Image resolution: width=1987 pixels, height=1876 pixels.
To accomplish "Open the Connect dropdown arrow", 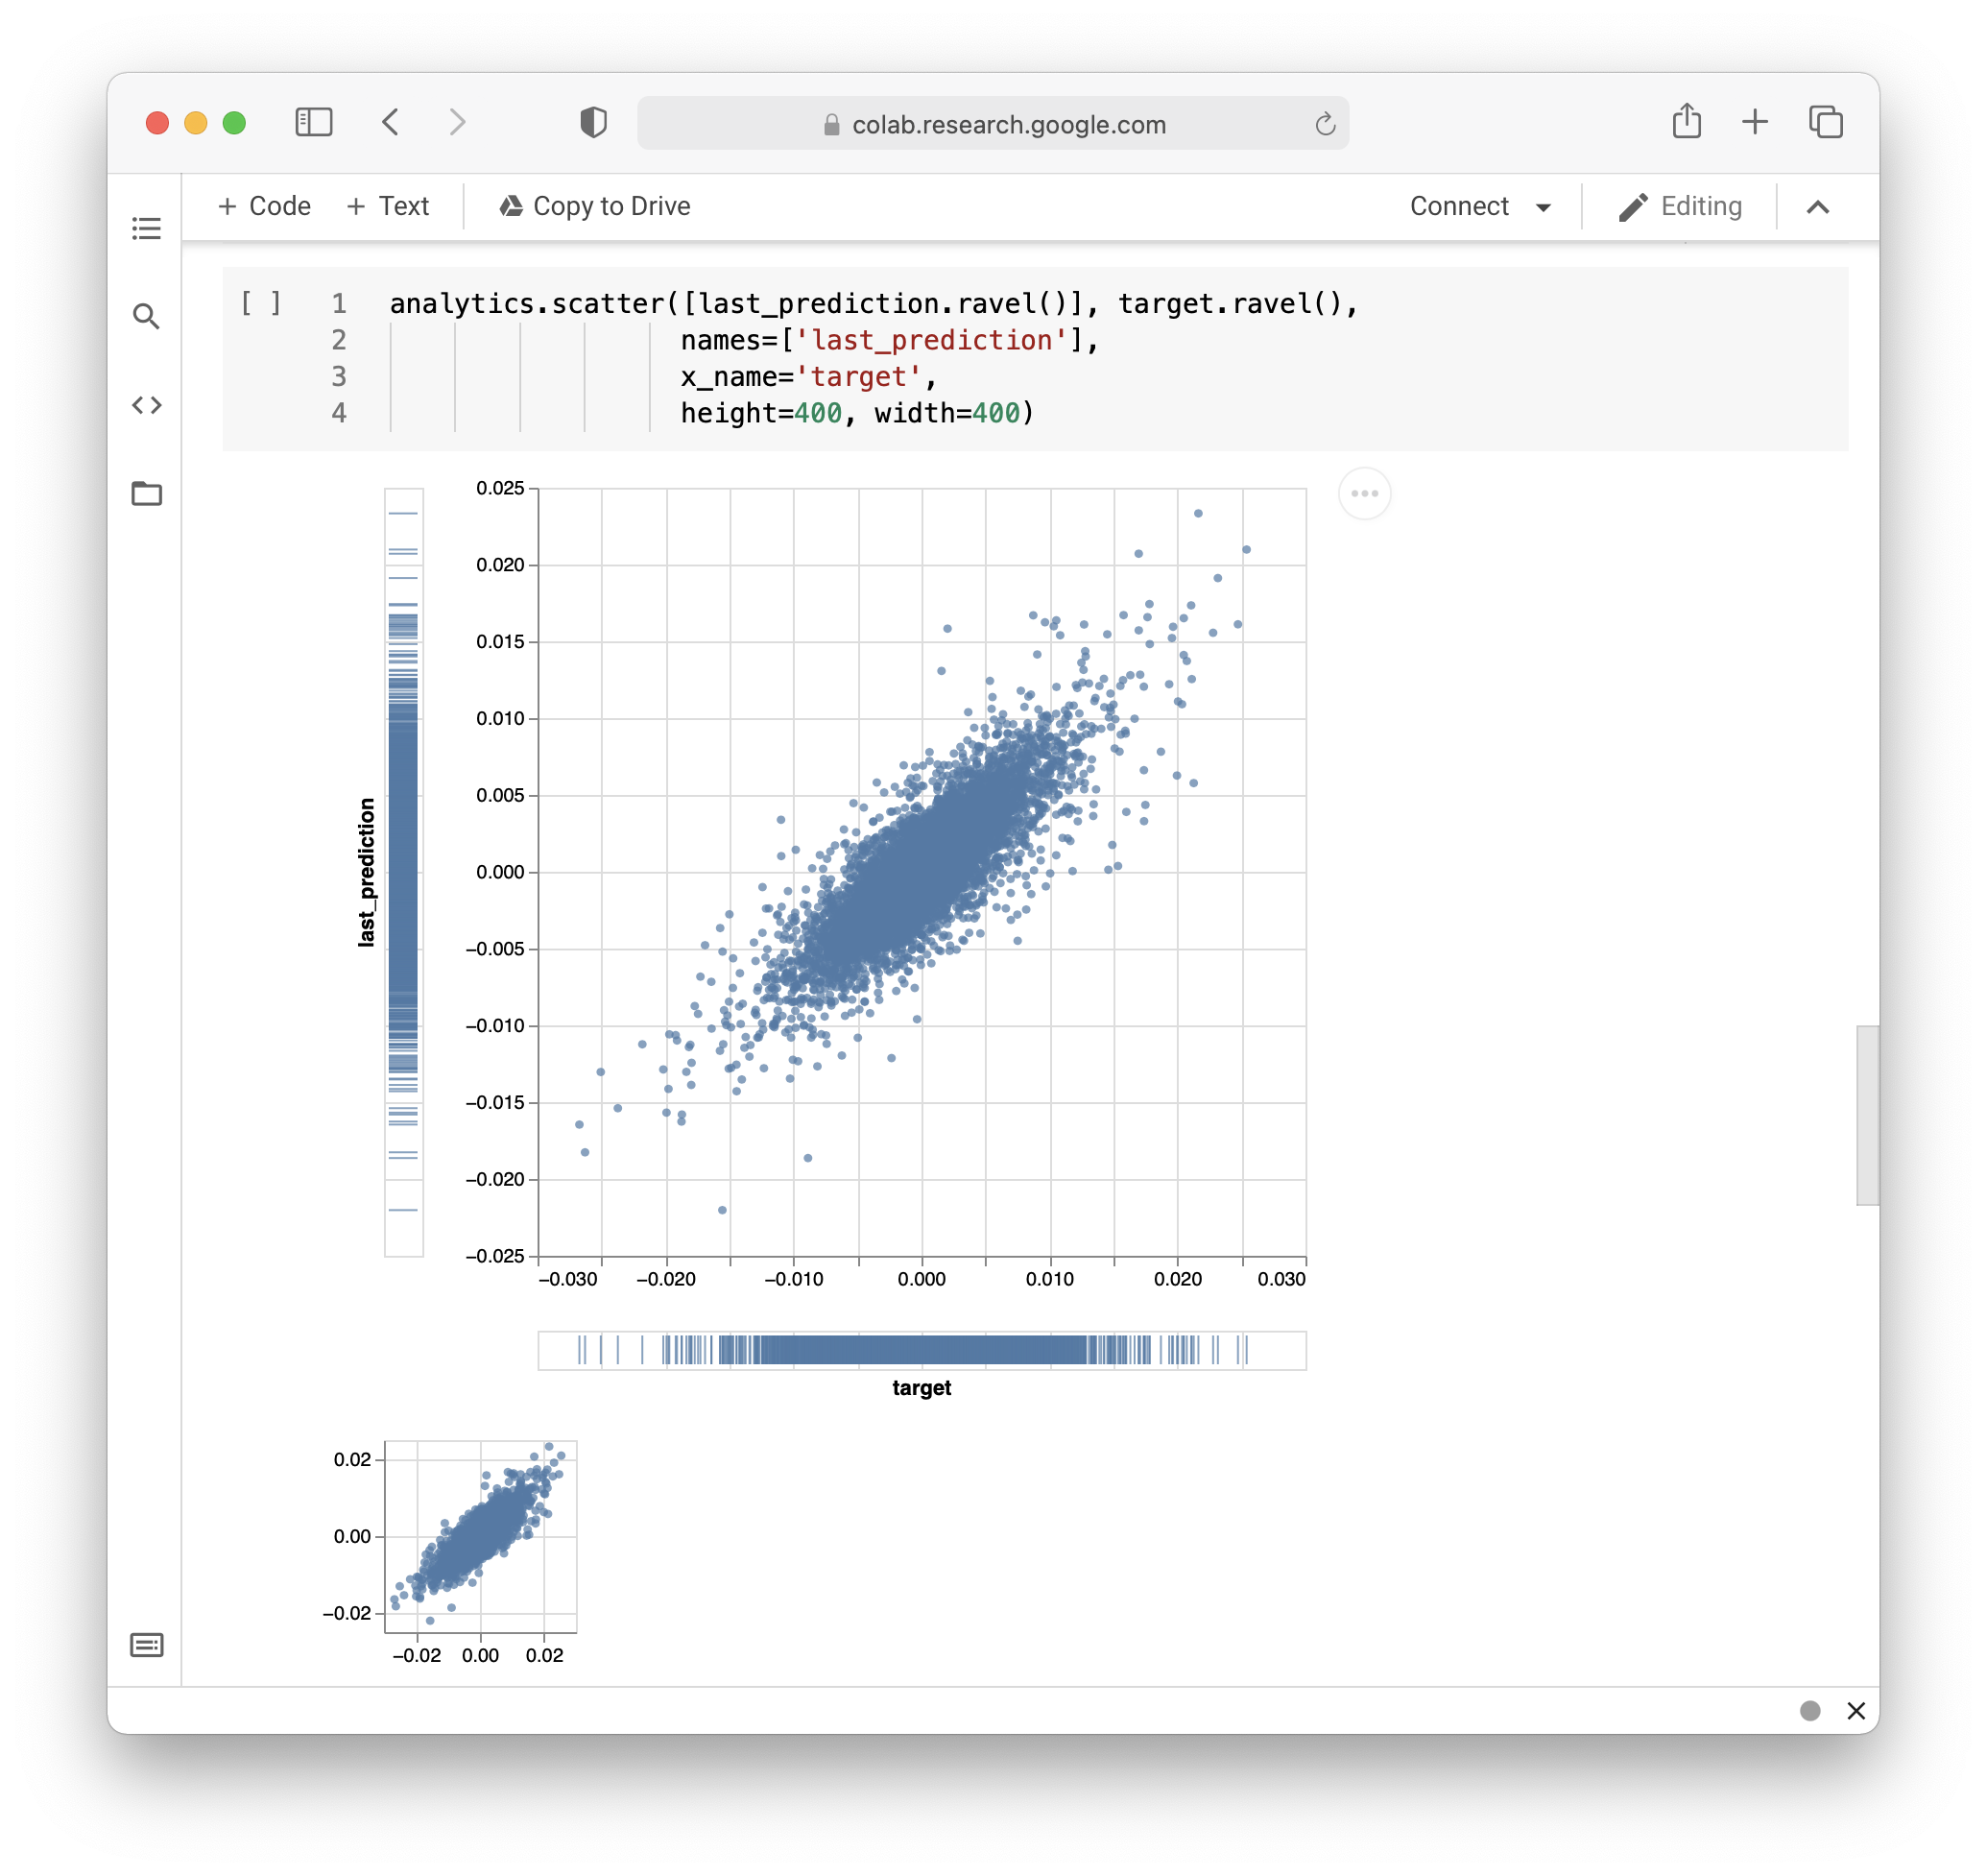I will [1544, 207].
